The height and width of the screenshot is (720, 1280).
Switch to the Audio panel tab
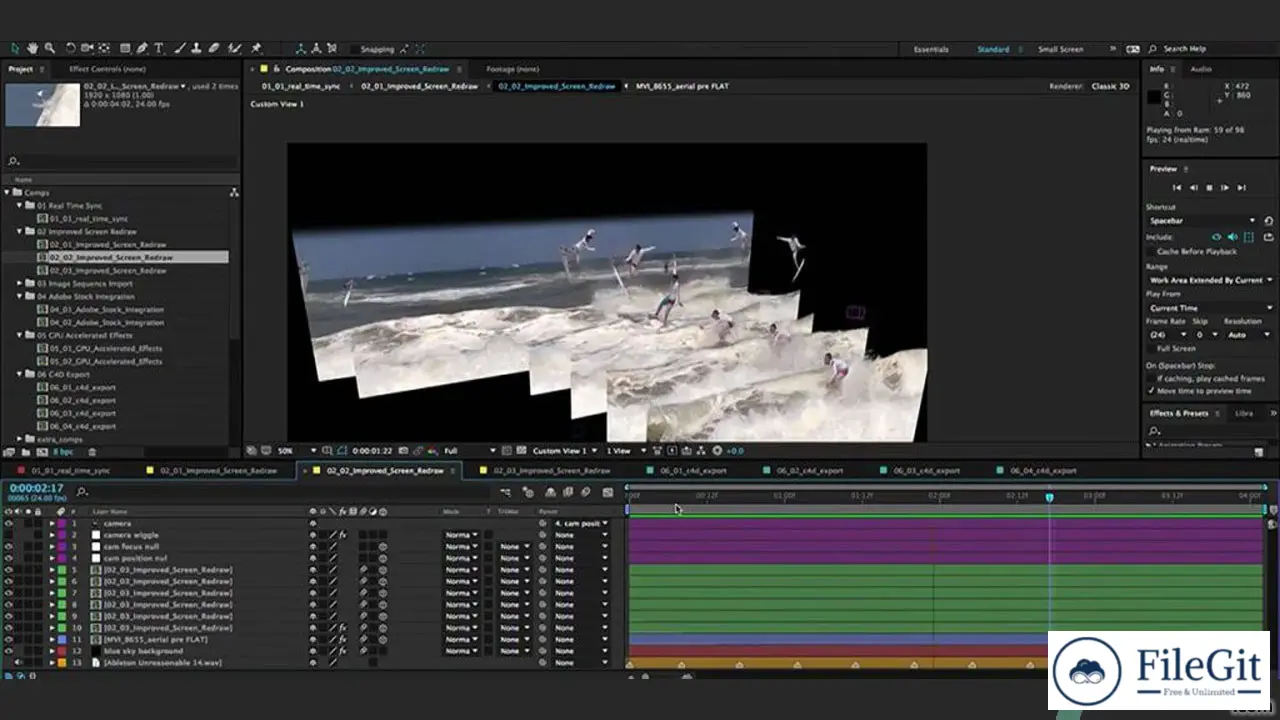coord(1201,69)
